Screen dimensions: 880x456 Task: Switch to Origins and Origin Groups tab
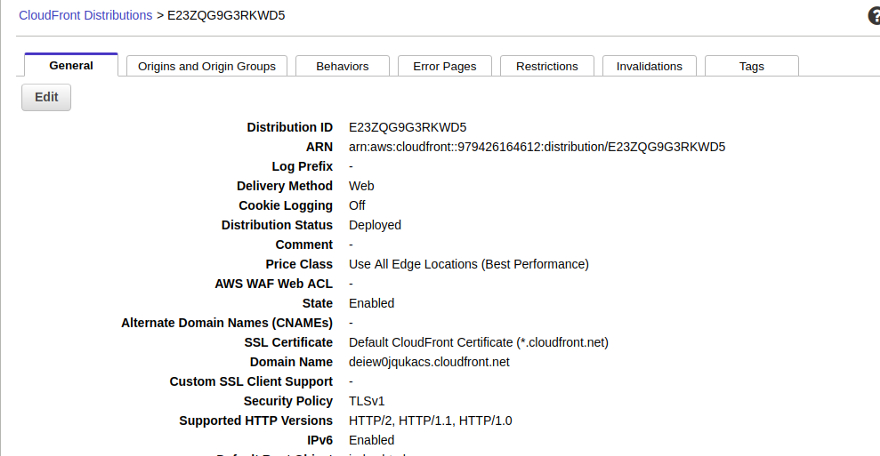pos(207,67)
